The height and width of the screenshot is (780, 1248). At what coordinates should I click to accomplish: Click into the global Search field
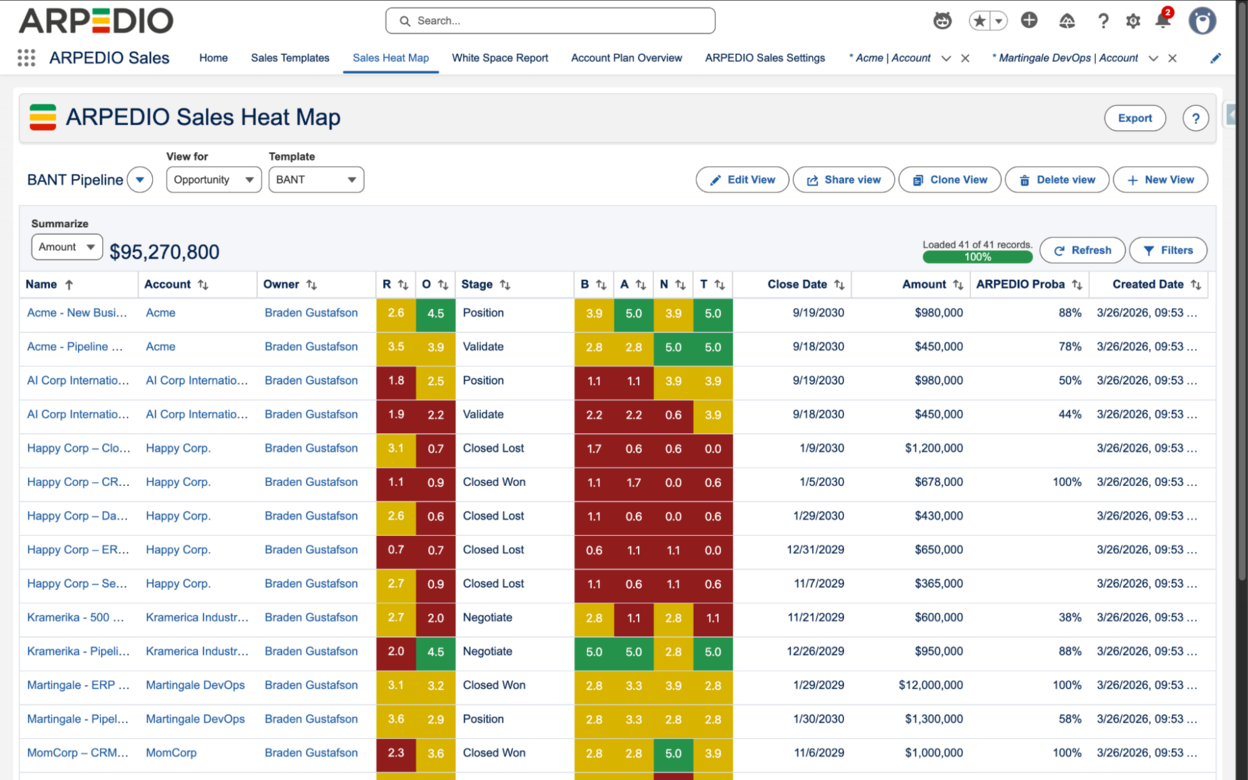point(550,20)
